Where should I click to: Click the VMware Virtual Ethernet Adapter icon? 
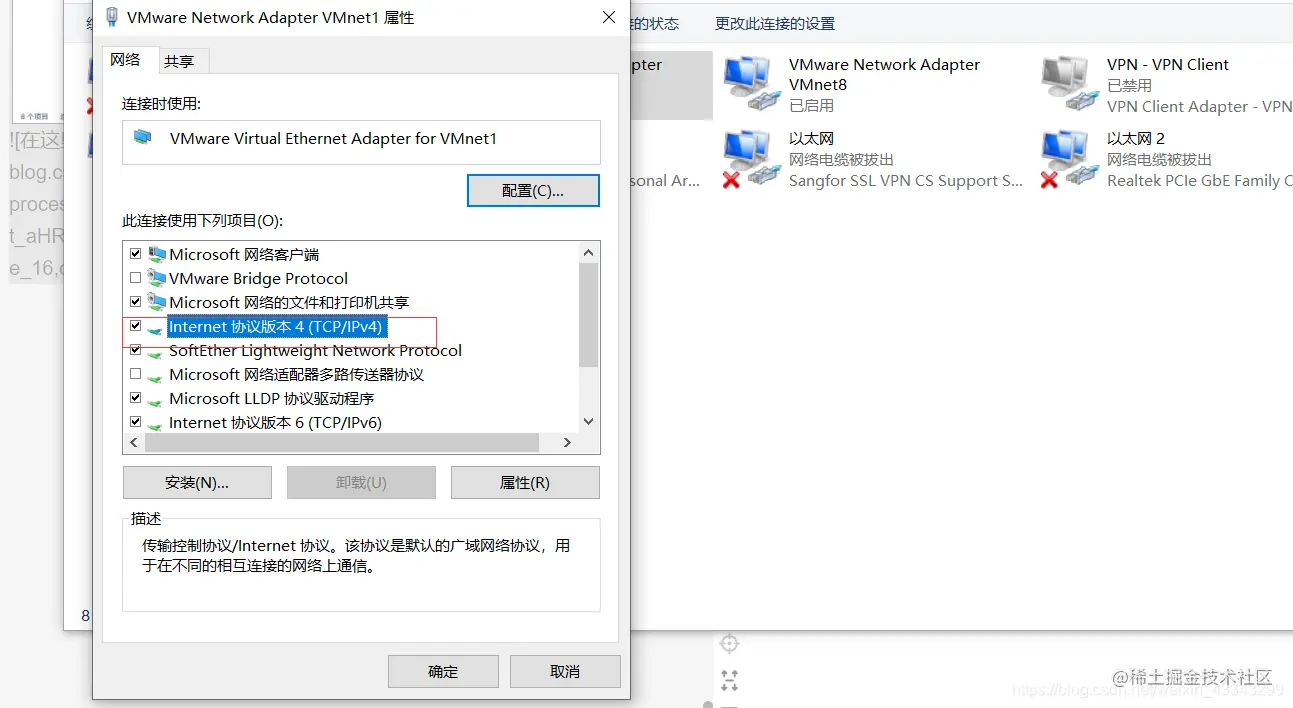click(x=143, y=137)
